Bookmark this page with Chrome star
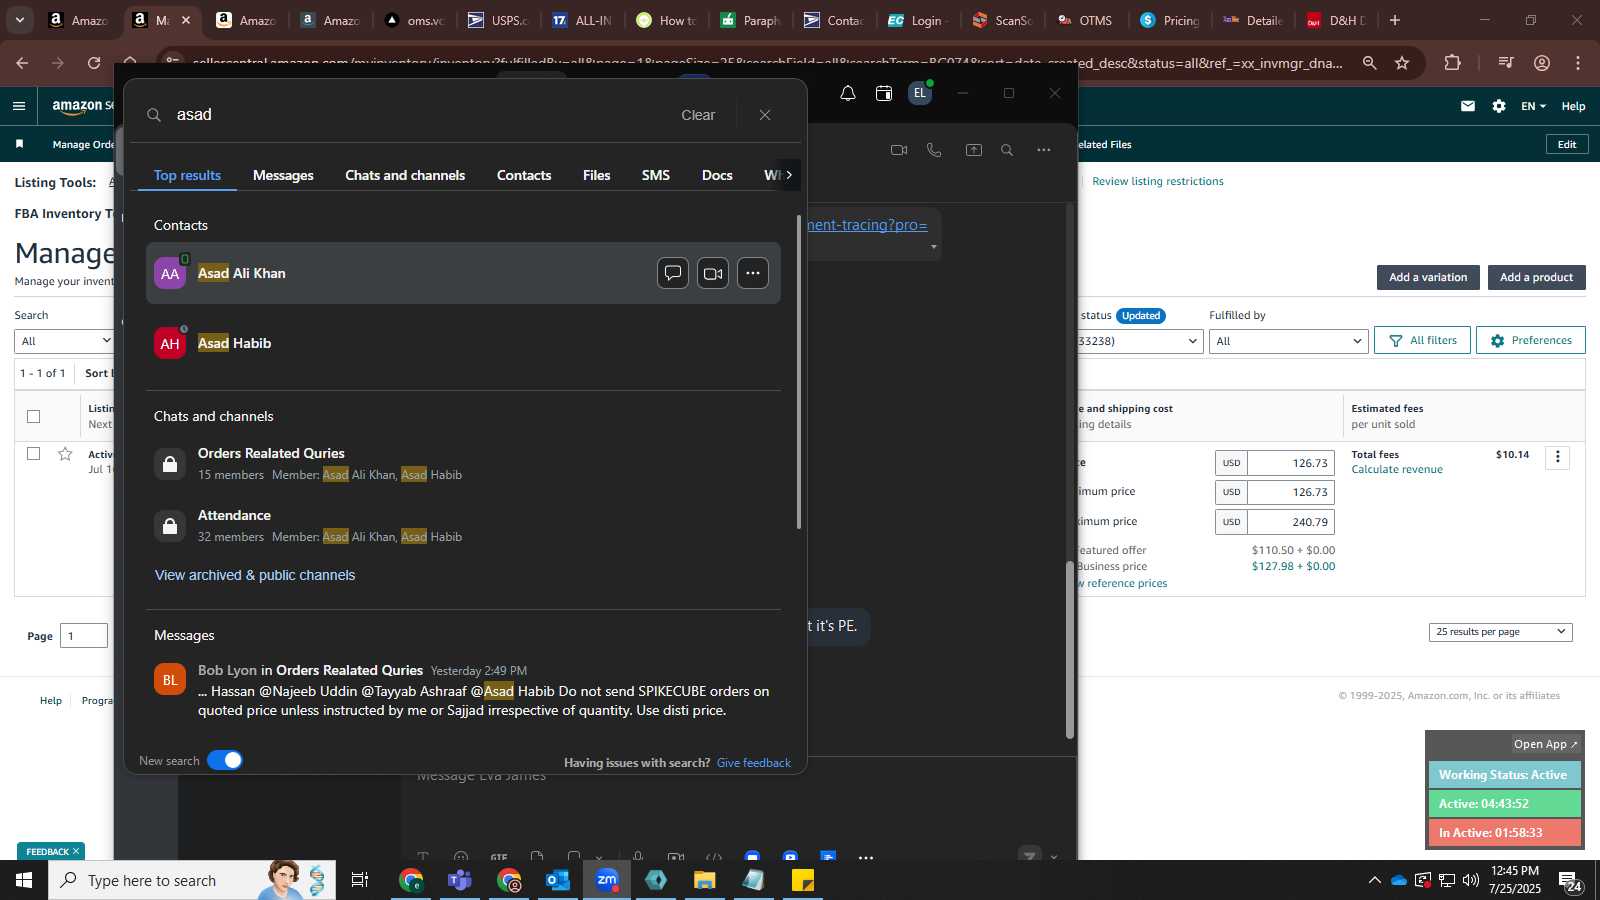 [1402, 63]
